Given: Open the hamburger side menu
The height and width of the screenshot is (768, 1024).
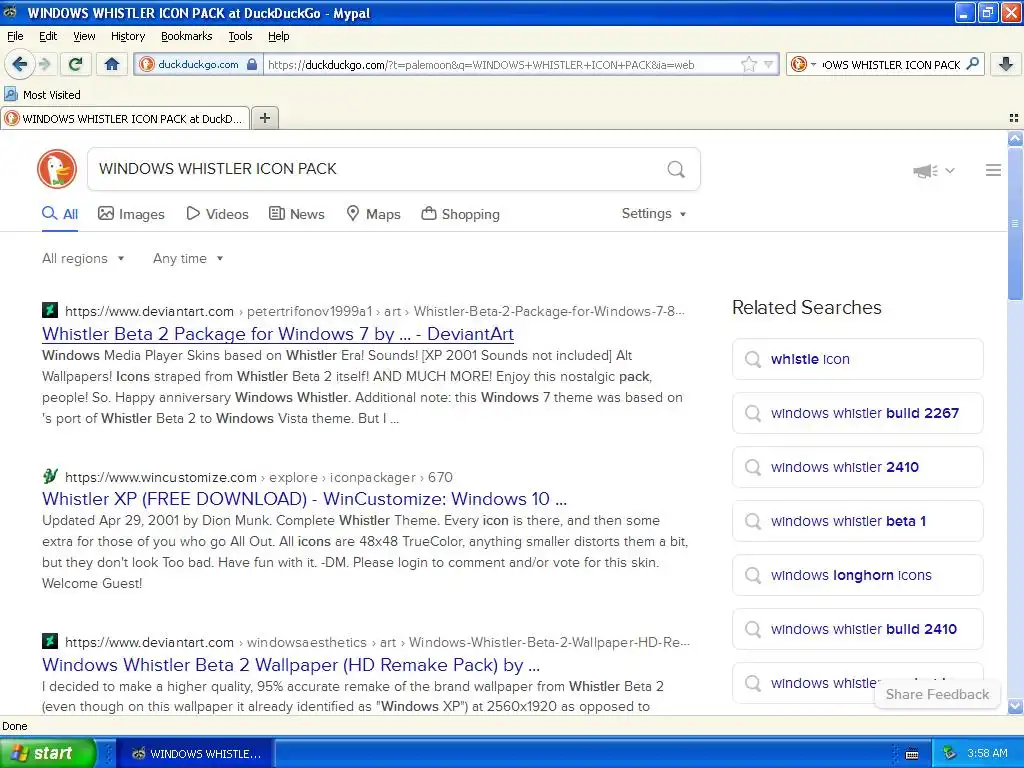Looking at the screenshot, I should pos(993,170).
